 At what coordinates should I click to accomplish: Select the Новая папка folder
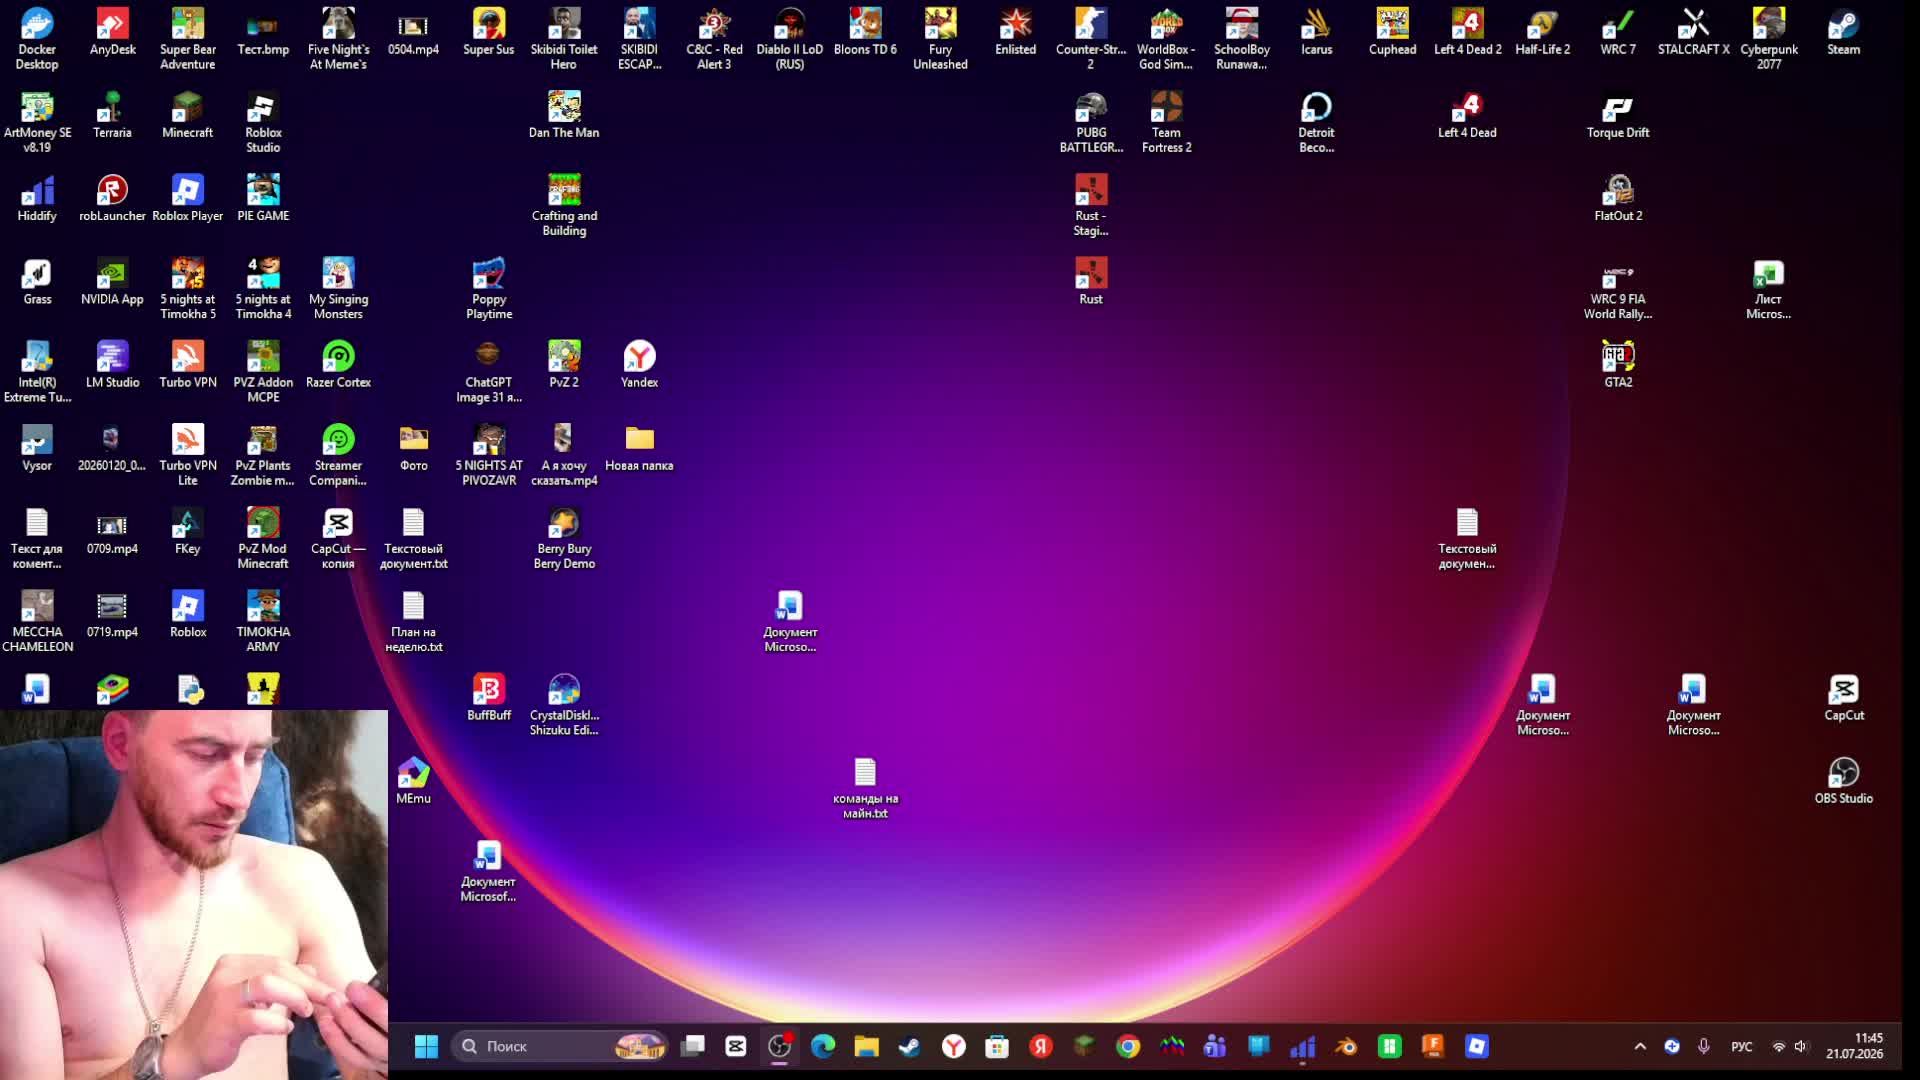[x=639, y=447]
